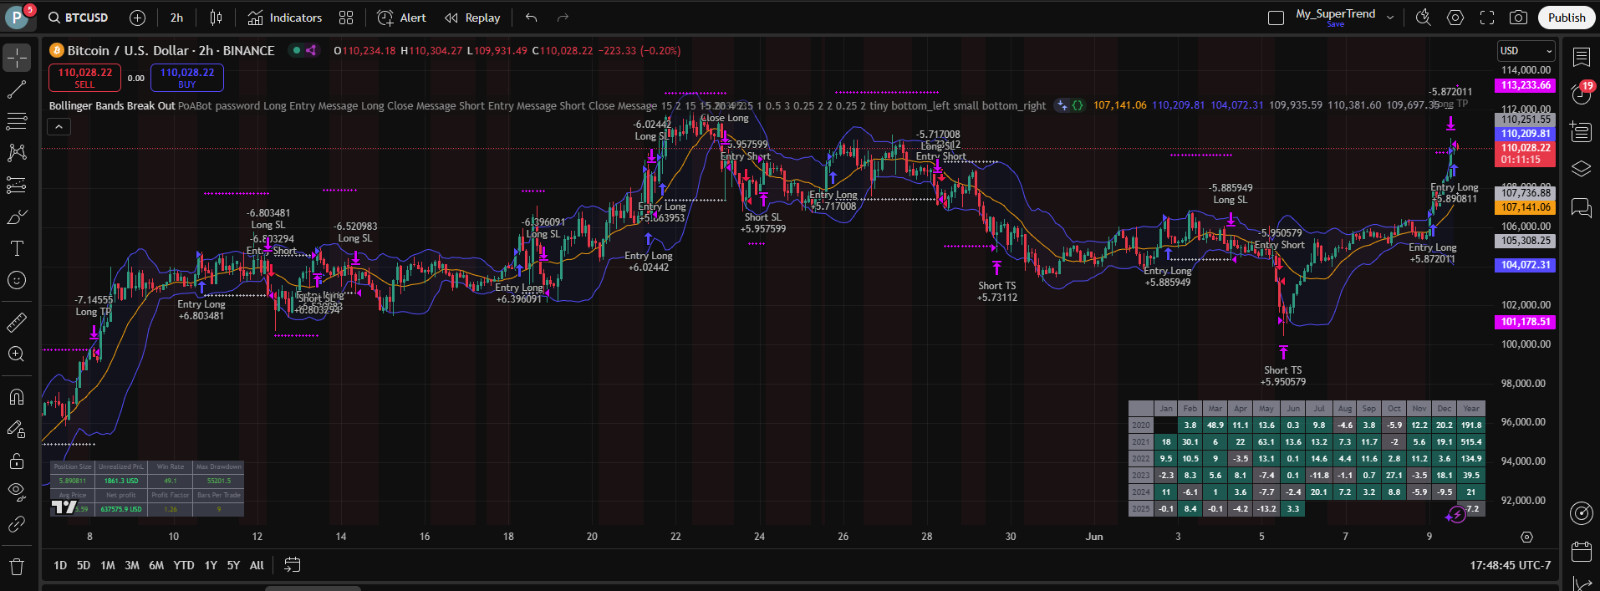1600x591 pixels.
Task: Open the drawings link sync icon
Action: (17, 524)
